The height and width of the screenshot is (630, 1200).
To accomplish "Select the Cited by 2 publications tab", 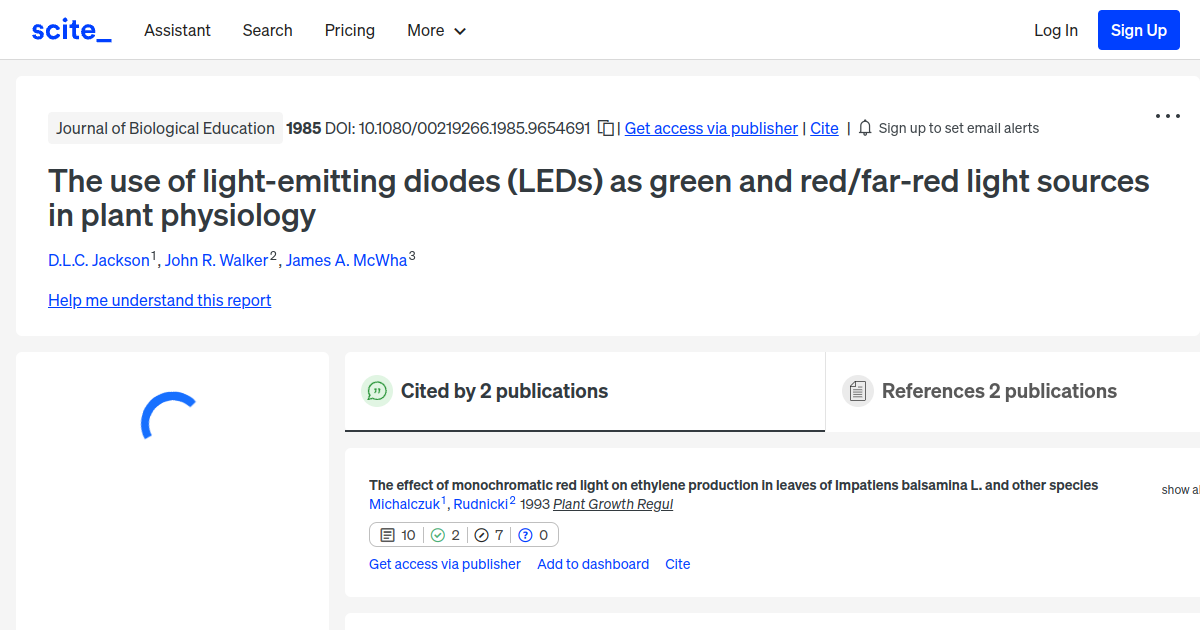I will pyautogui.click(x=505, y=391).
